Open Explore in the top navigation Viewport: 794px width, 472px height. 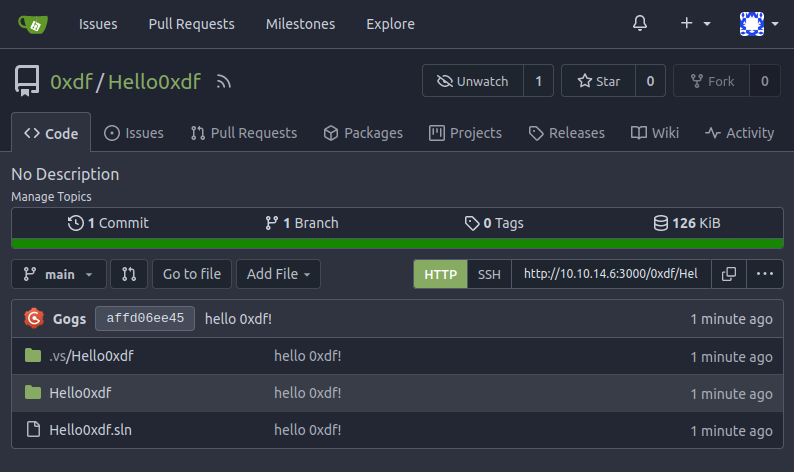click(390, 24)
